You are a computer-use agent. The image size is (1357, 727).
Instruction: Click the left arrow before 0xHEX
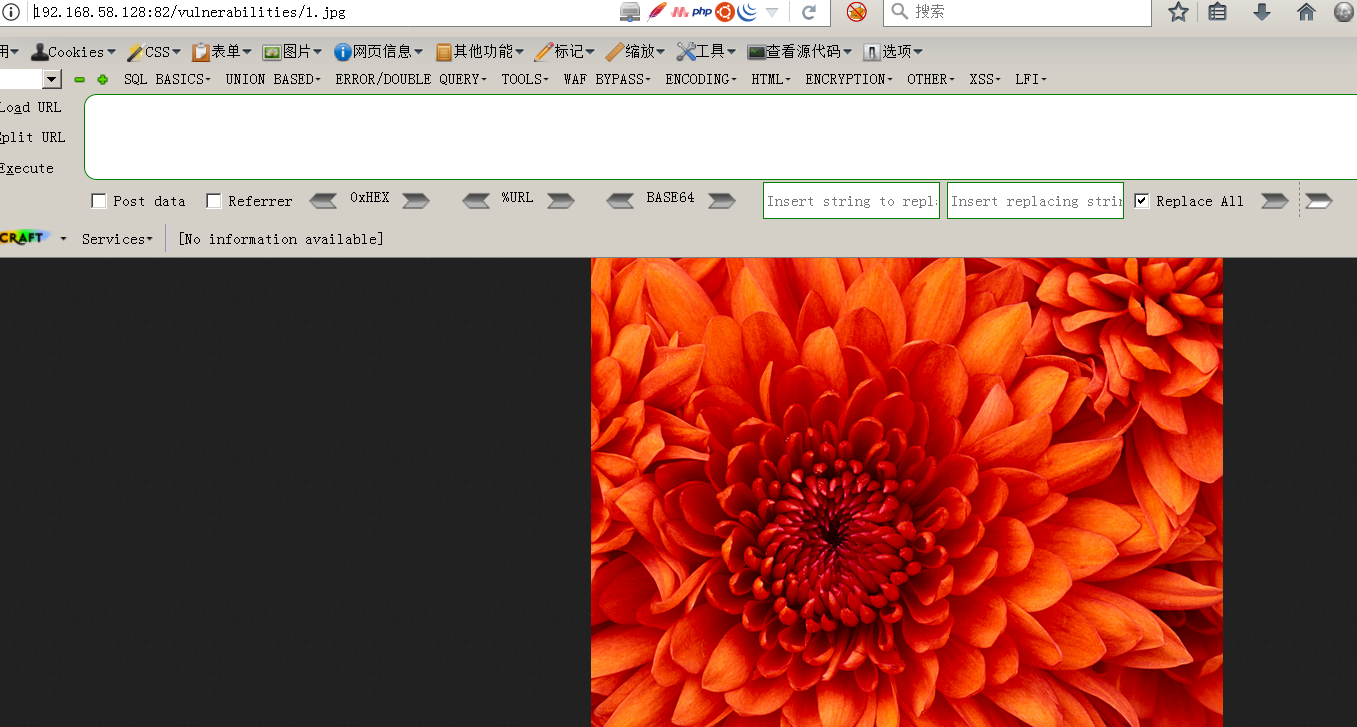click(x=323, y=201)
